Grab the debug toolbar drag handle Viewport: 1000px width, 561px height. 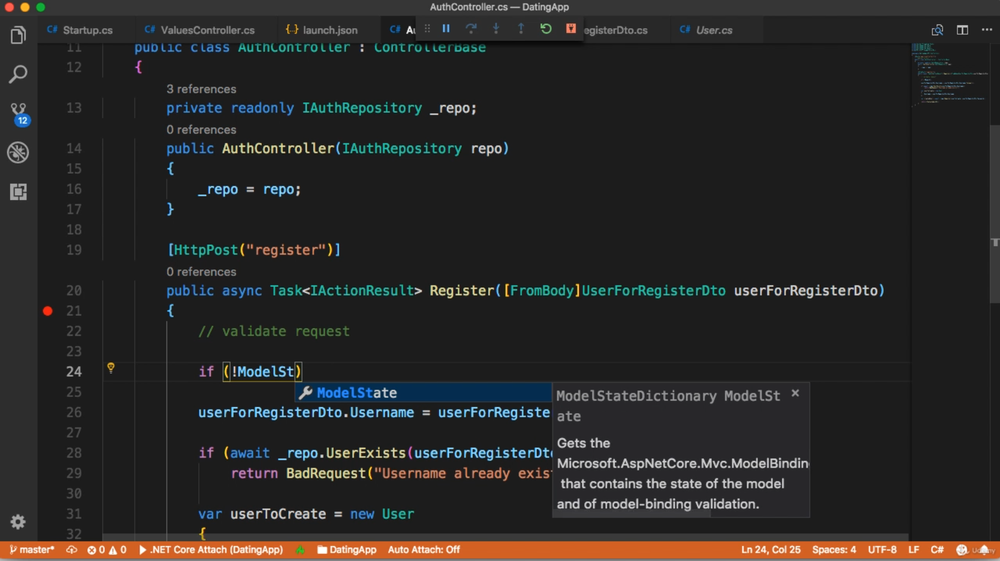coord(427,29)
